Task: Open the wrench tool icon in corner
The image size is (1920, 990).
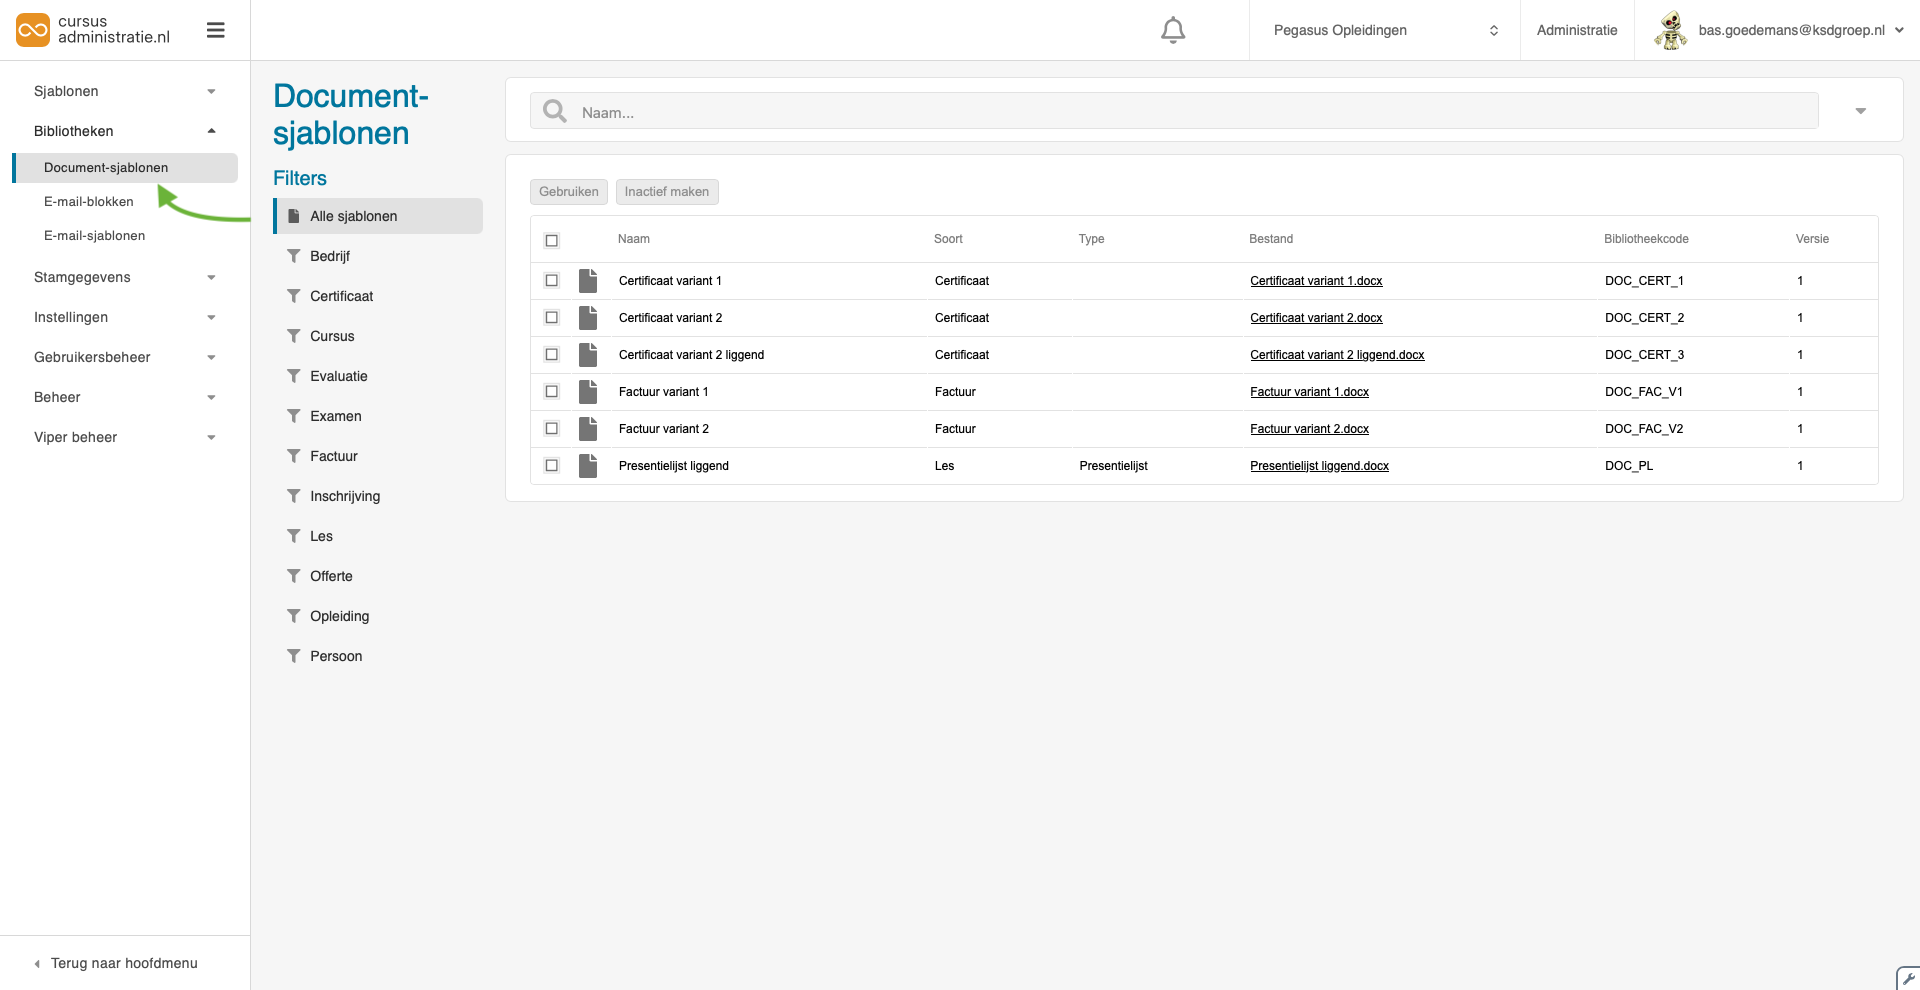Action: 1907,978
